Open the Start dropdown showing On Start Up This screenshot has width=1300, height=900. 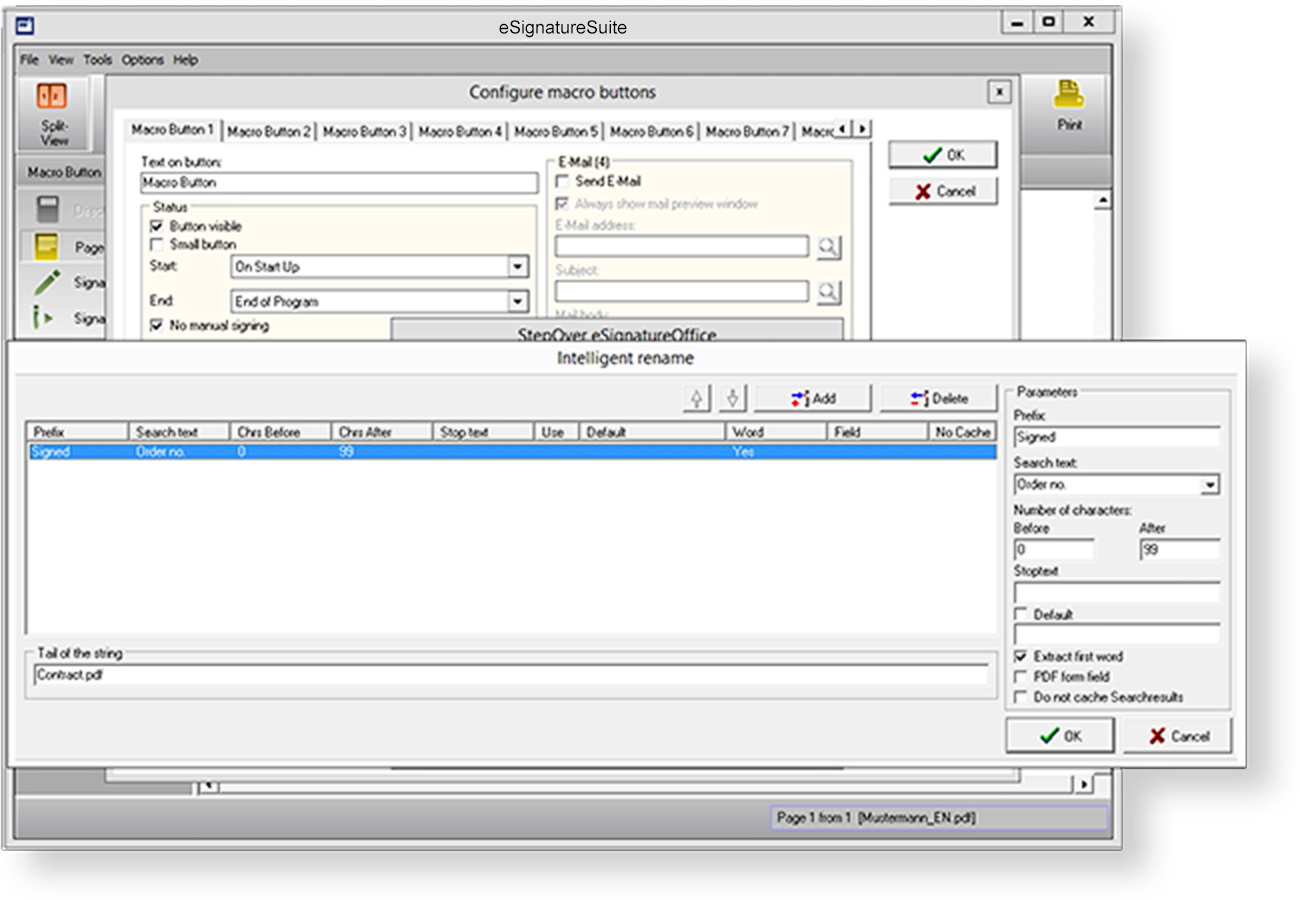[x=517, y=267]
